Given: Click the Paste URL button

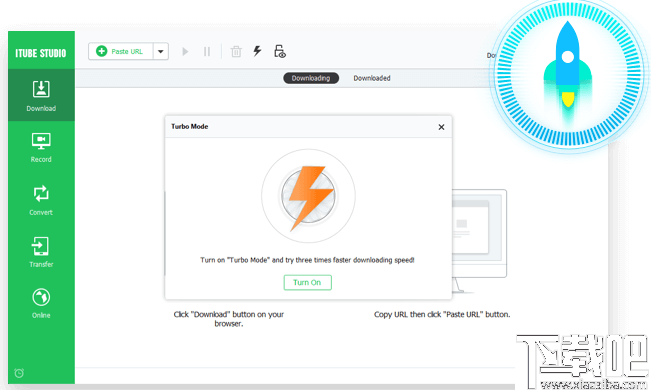Looking at the screenshot, I should click(x=120, y=52).
